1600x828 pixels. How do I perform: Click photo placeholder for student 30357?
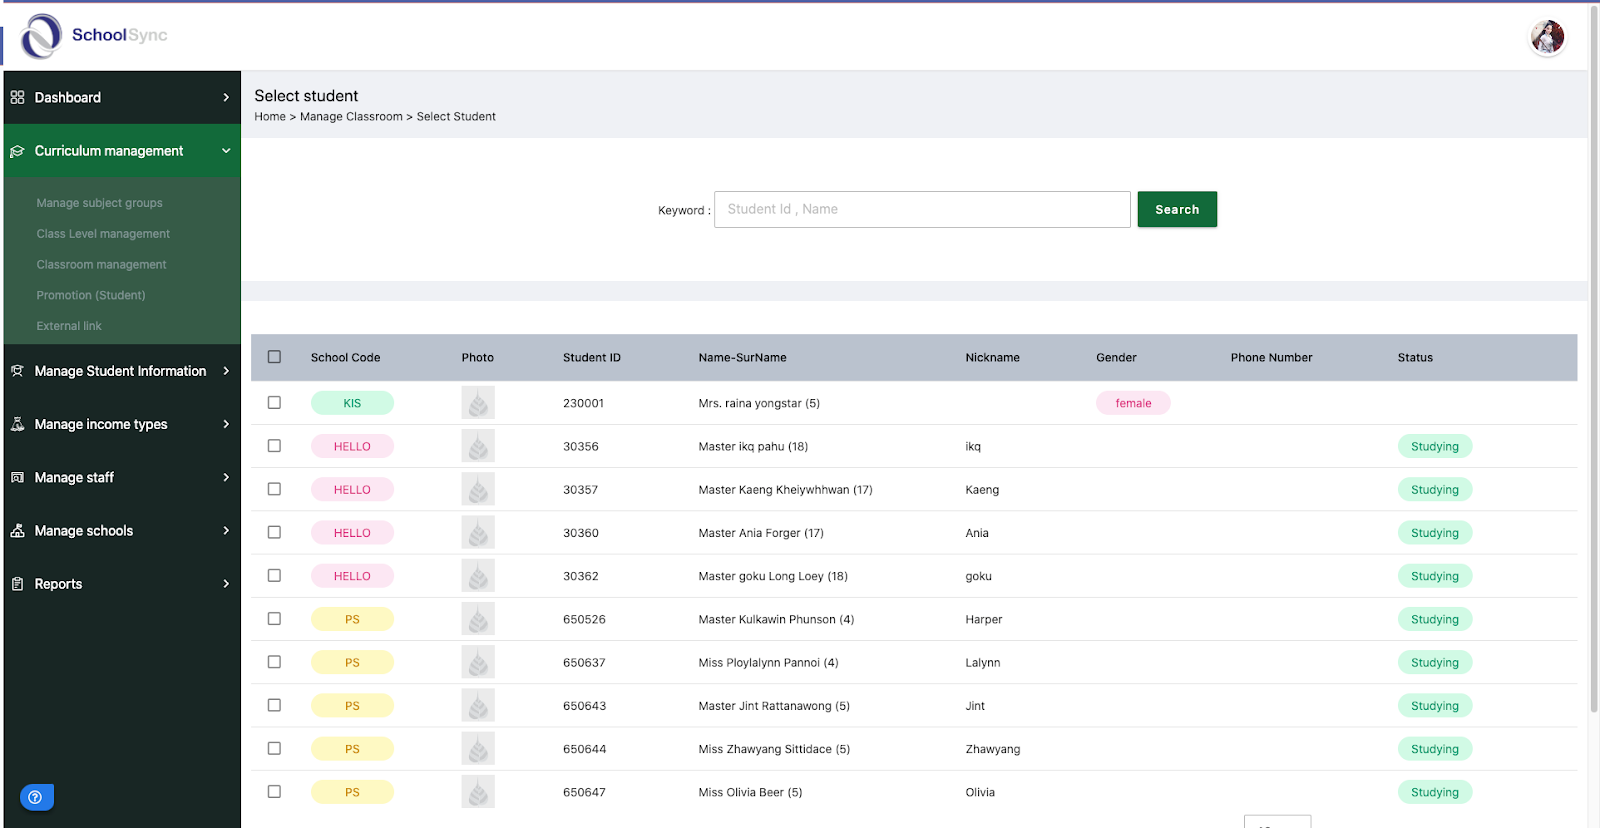point(478,489)
